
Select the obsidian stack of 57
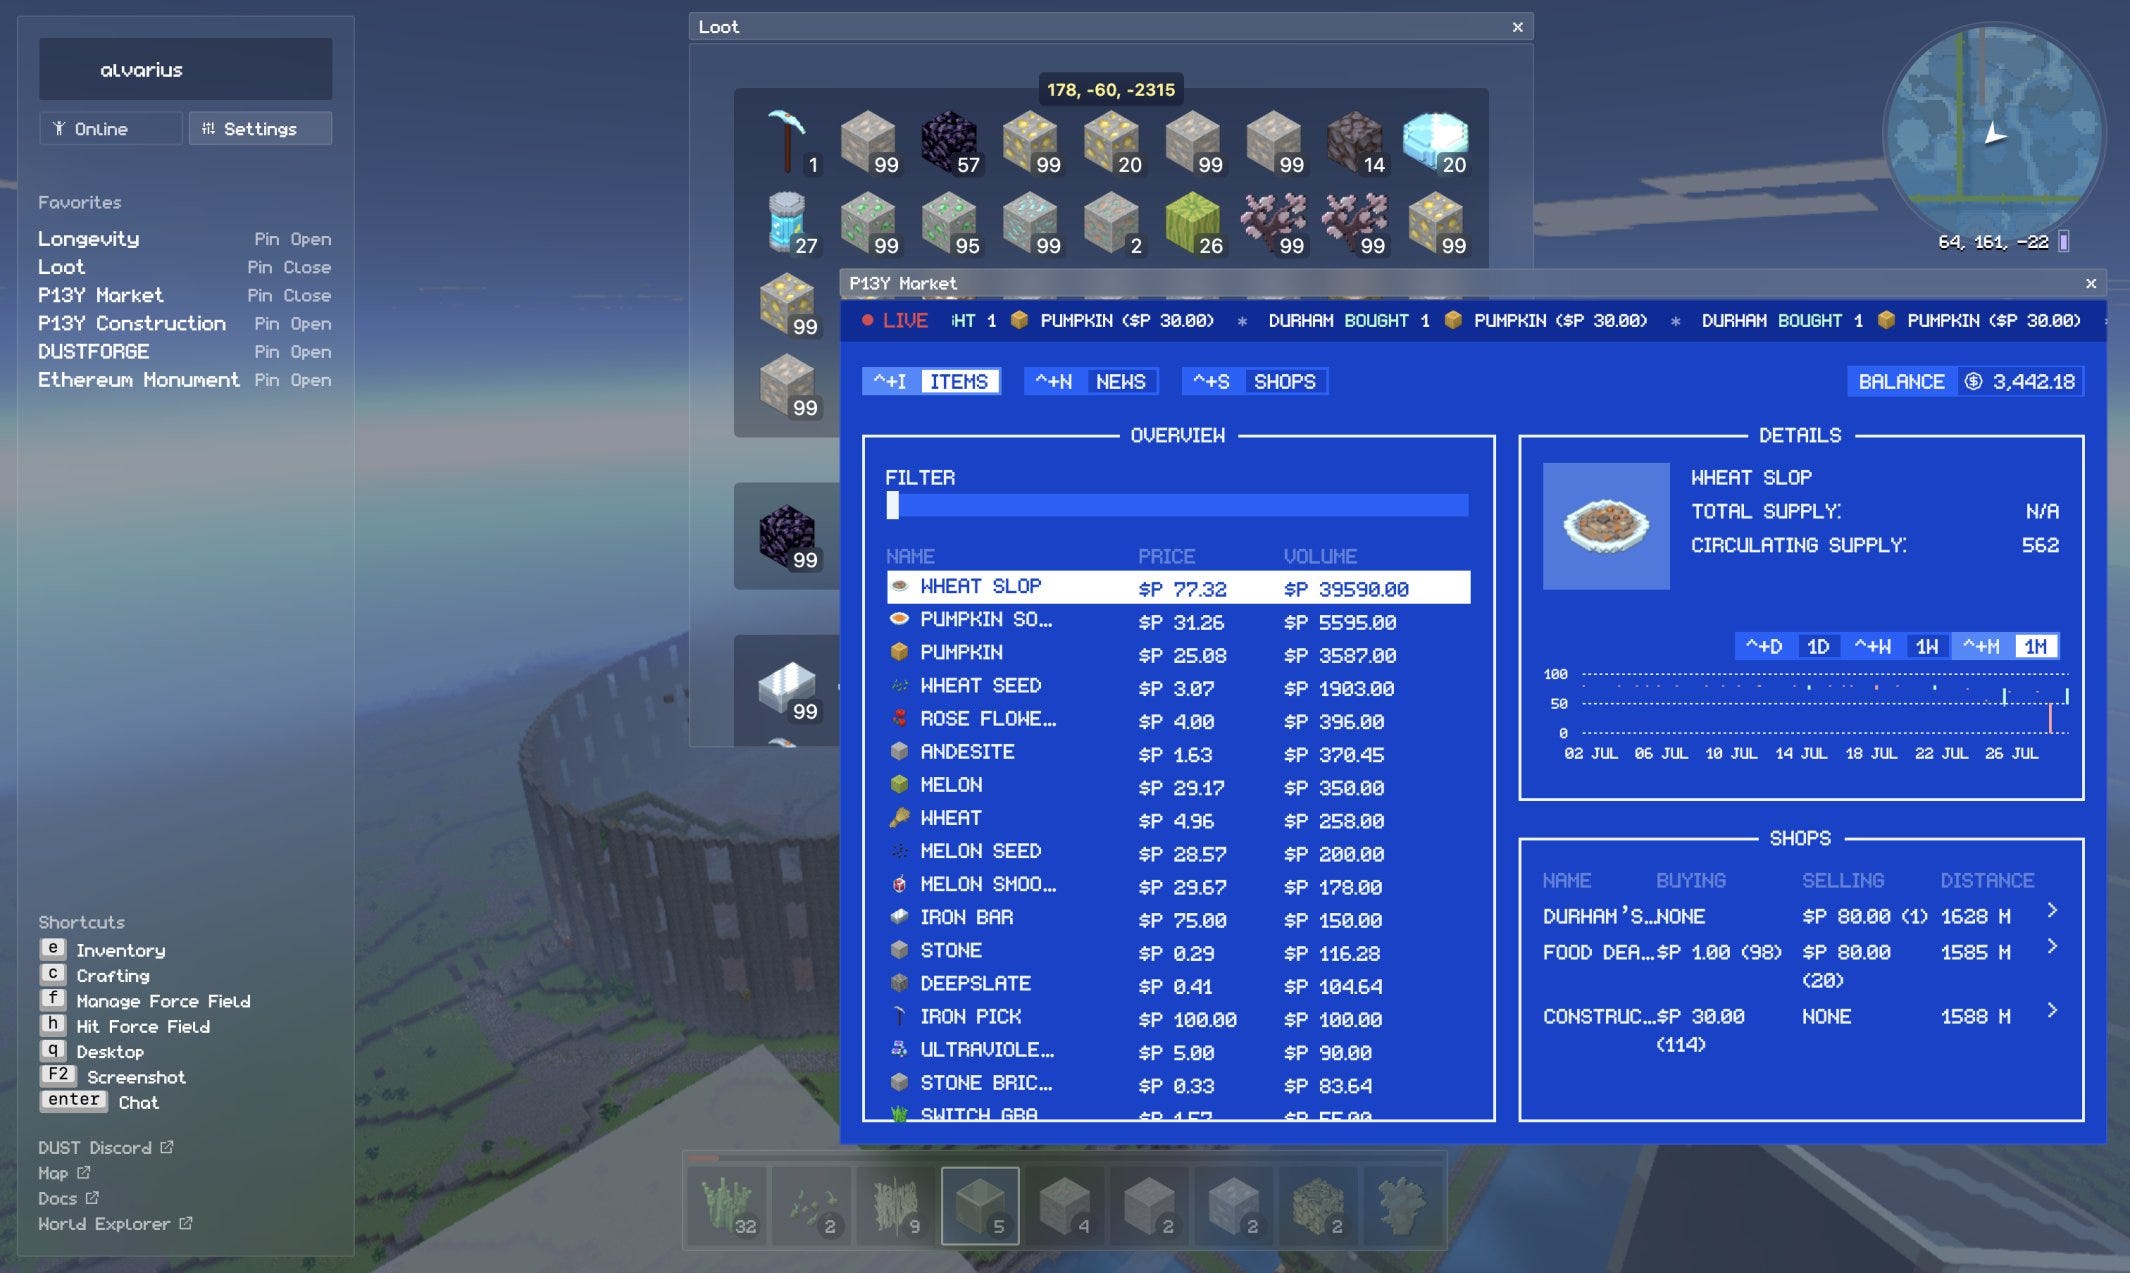pos(948,141)
